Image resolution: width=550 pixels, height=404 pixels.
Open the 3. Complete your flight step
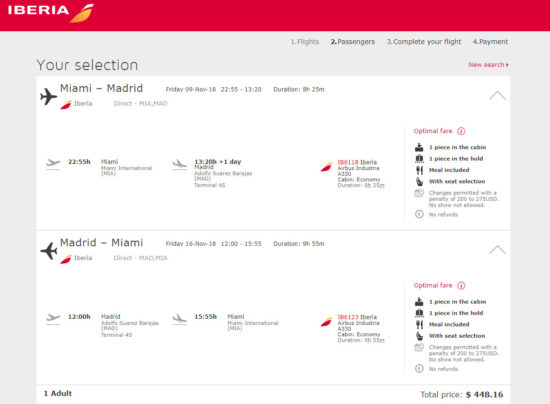(424, 42)
